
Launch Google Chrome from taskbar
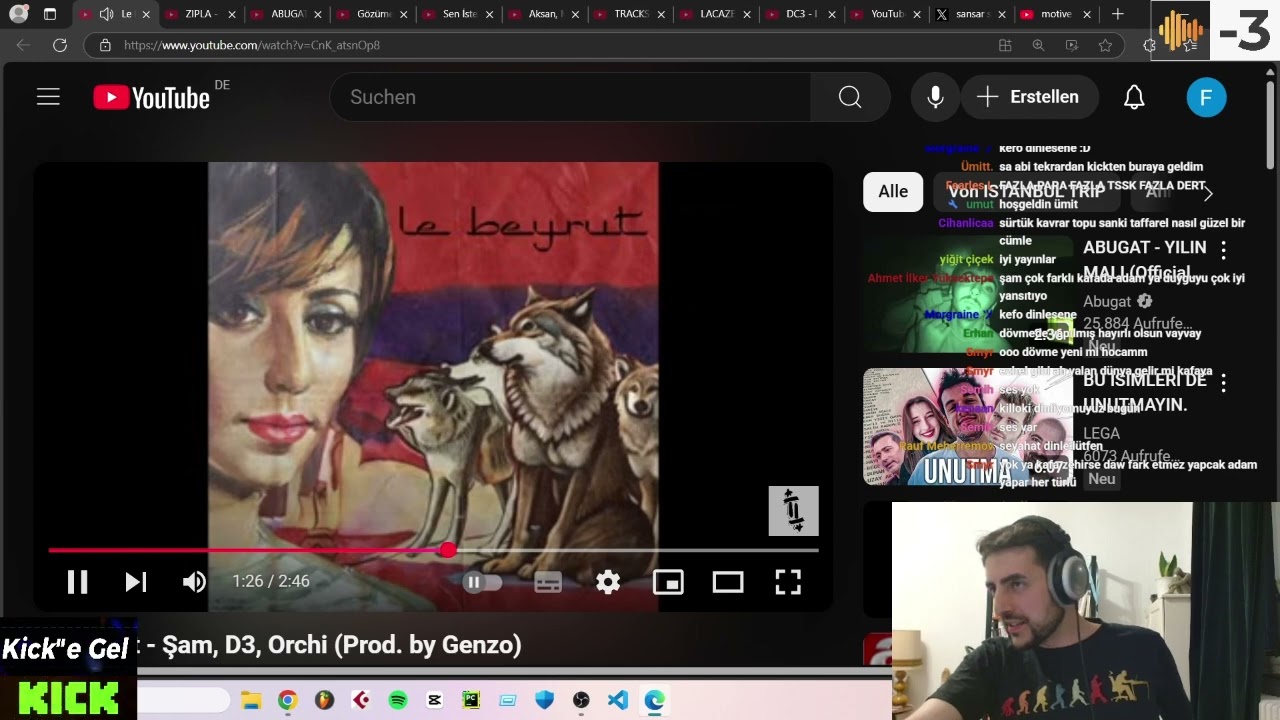click(x=287, y=700)
